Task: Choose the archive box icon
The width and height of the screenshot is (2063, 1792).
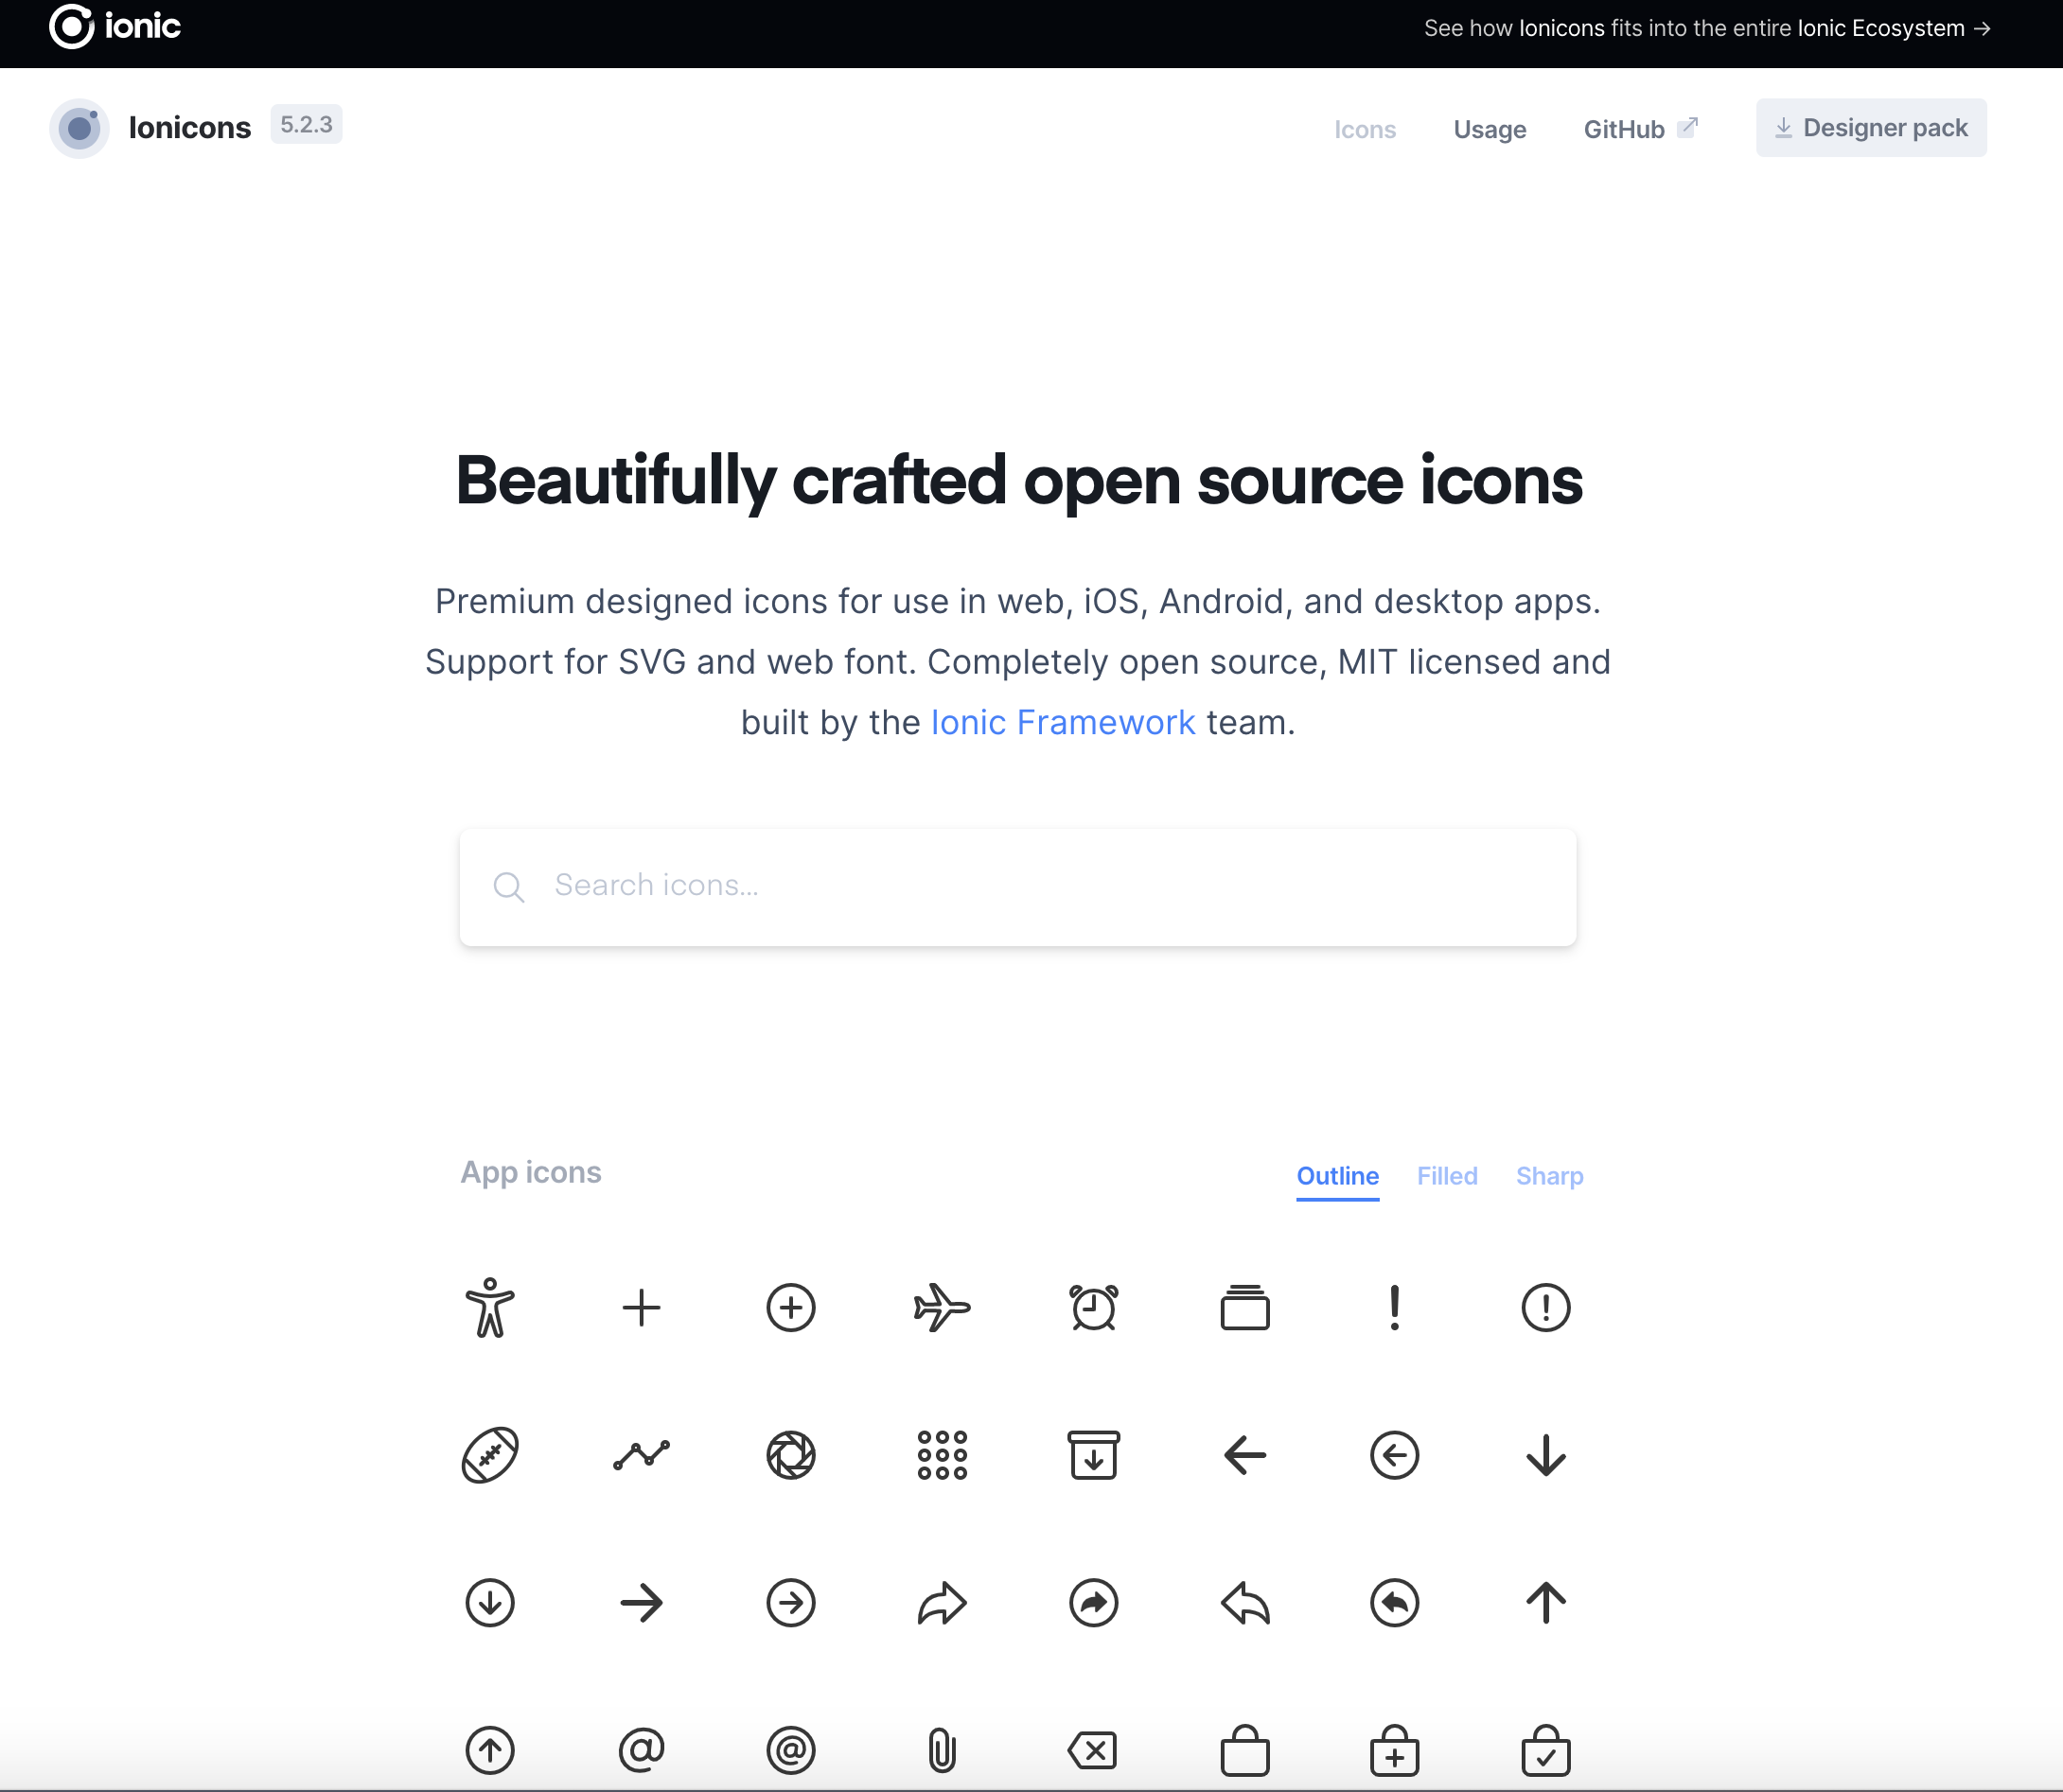Action: pos(1093,1455)
